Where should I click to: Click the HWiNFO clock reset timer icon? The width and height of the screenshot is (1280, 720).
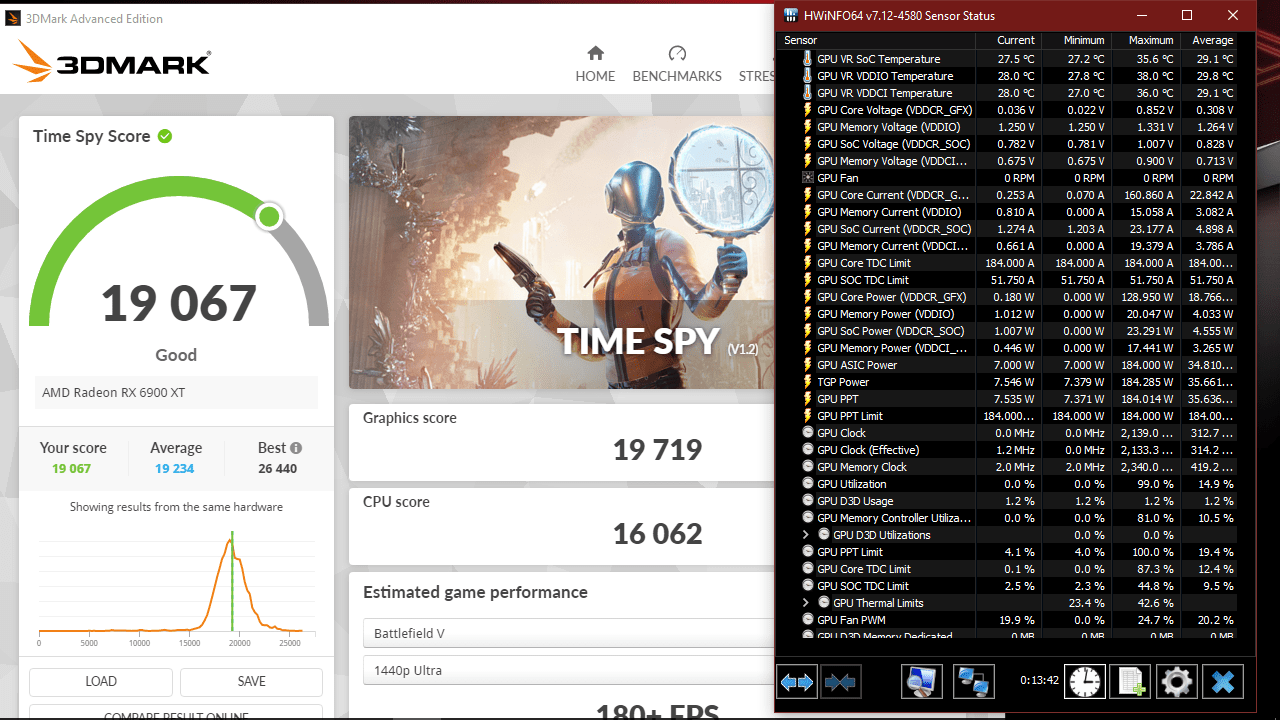click(x=1085, y=682)
